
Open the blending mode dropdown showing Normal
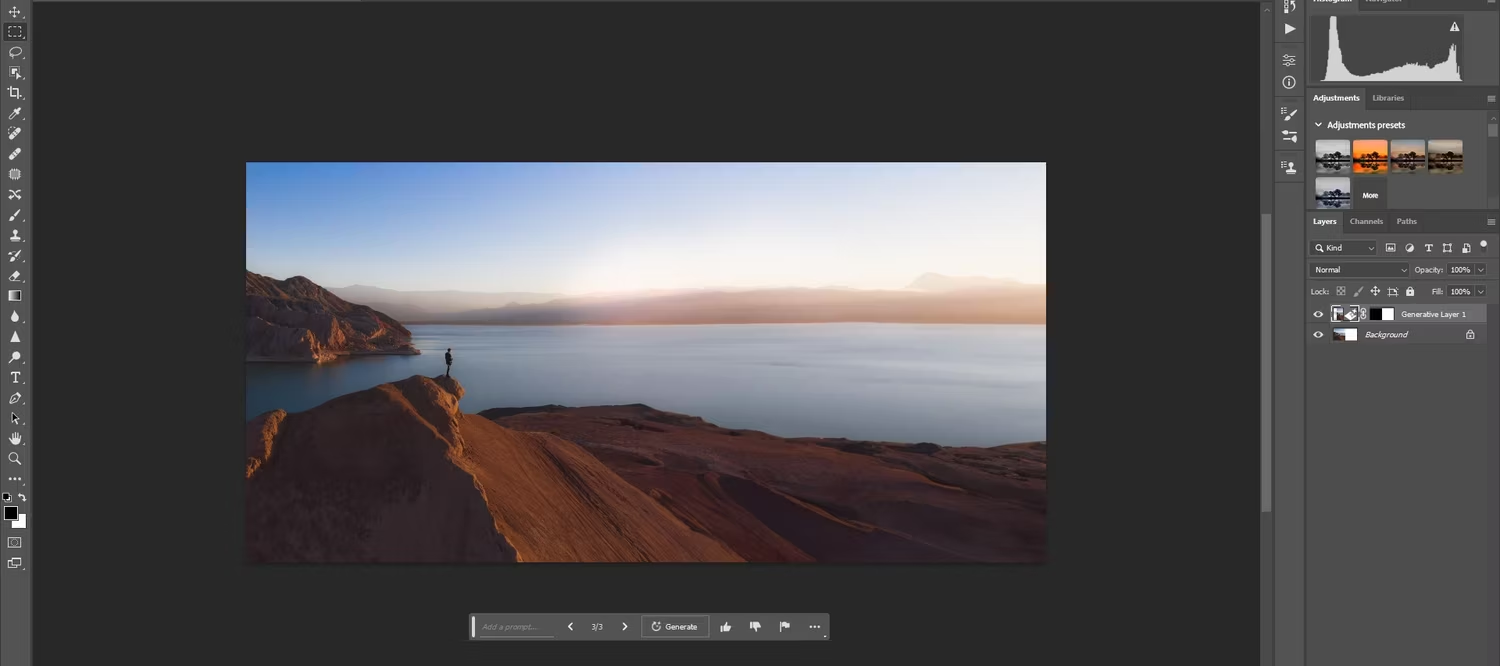tap(1358, 269)
